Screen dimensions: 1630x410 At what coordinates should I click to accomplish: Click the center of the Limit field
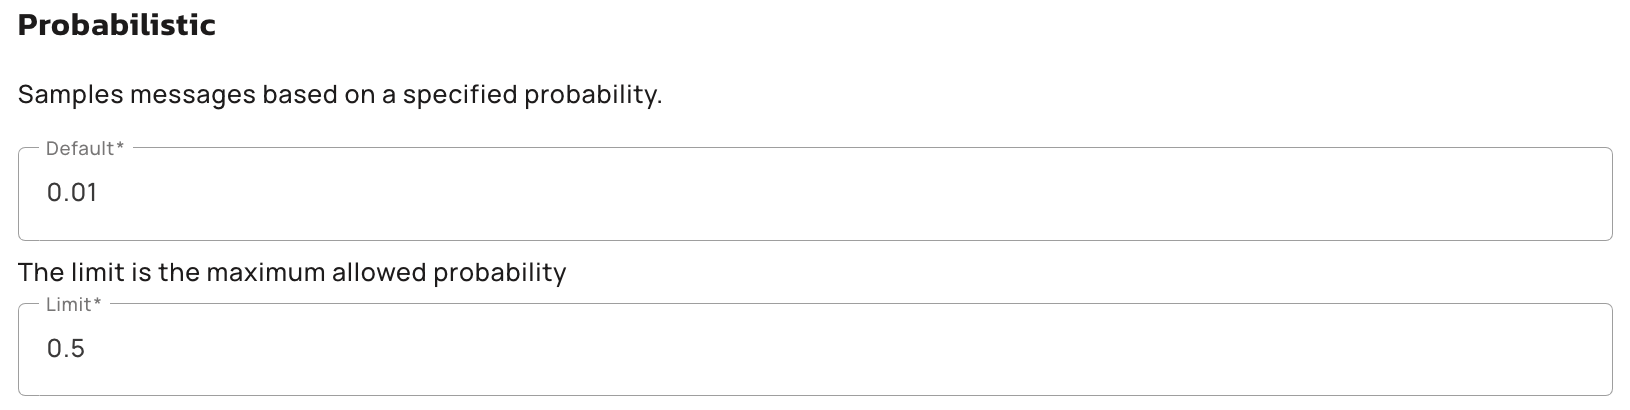point(815,349)
